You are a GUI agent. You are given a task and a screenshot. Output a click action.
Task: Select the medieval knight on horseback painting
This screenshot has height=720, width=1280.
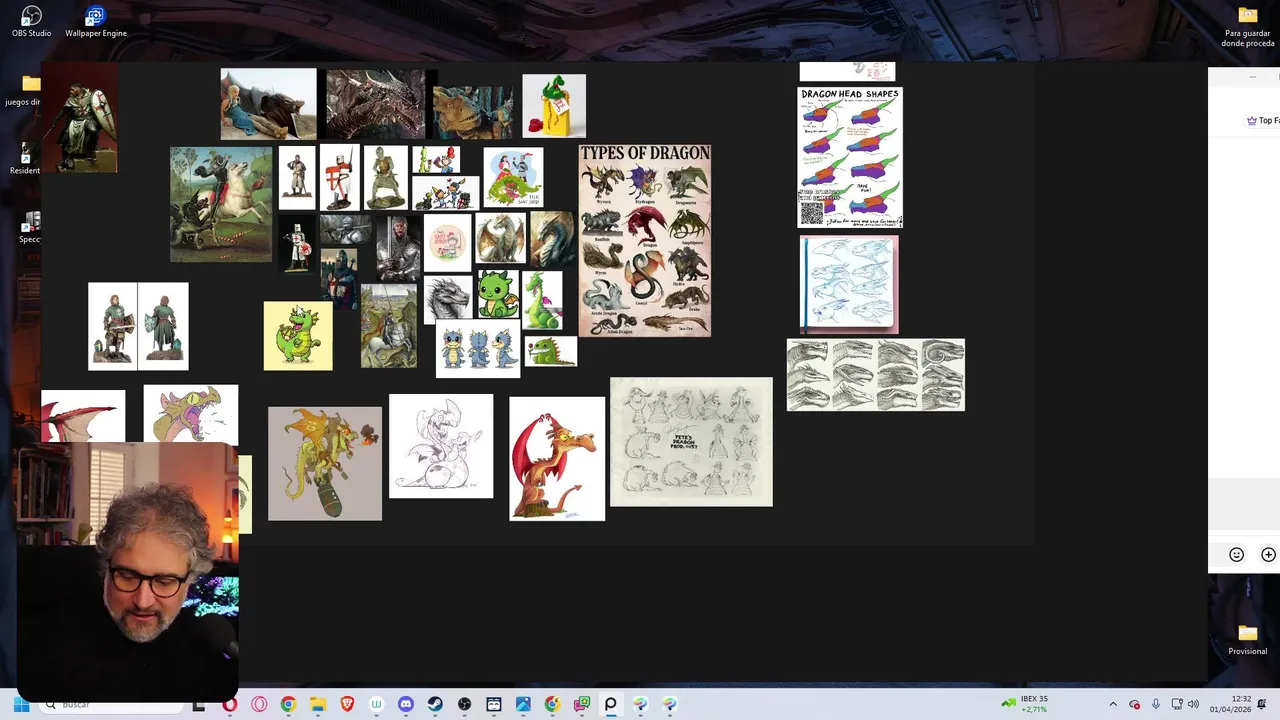389,326
